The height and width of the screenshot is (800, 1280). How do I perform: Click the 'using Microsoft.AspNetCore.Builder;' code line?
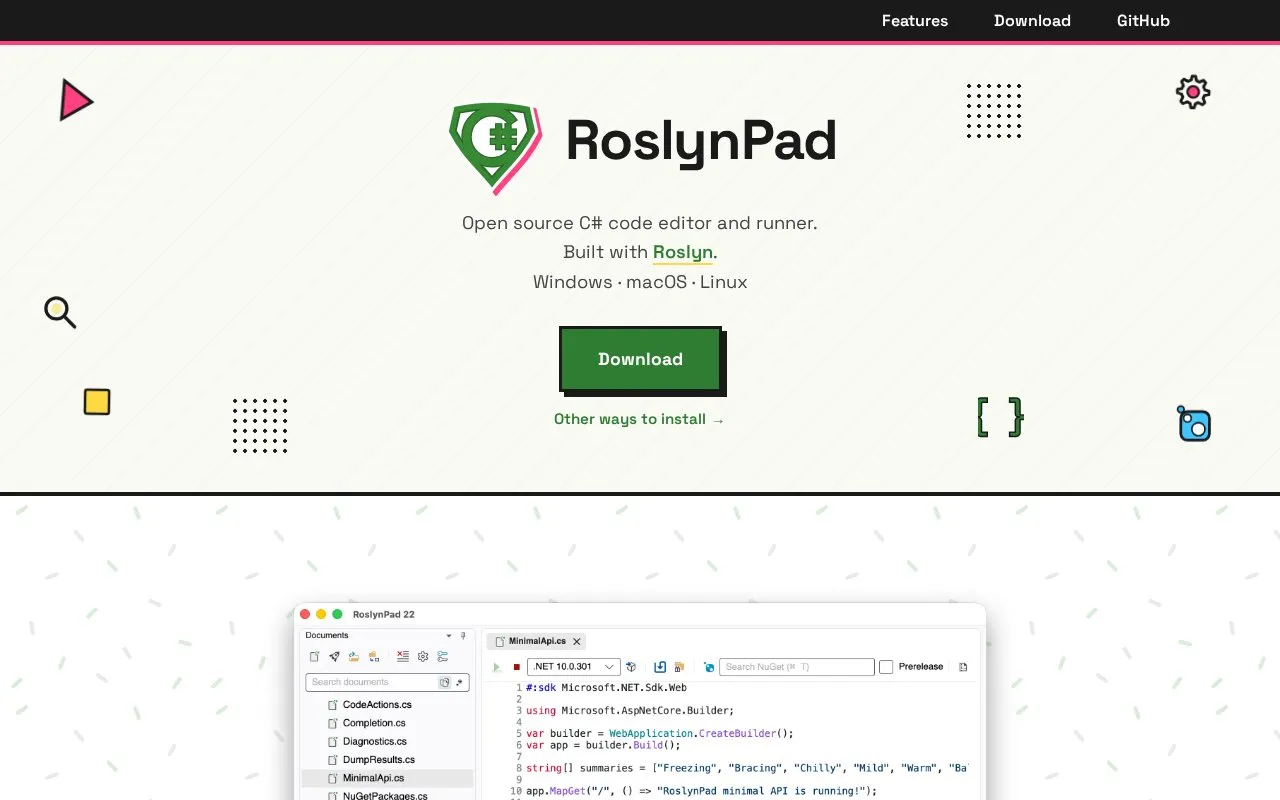(x=630, y=711)
